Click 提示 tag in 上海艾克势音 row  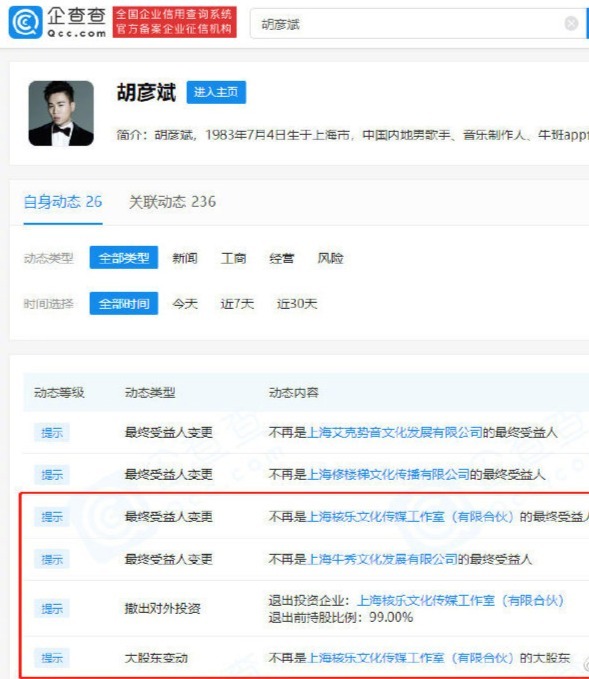[52, 433]
